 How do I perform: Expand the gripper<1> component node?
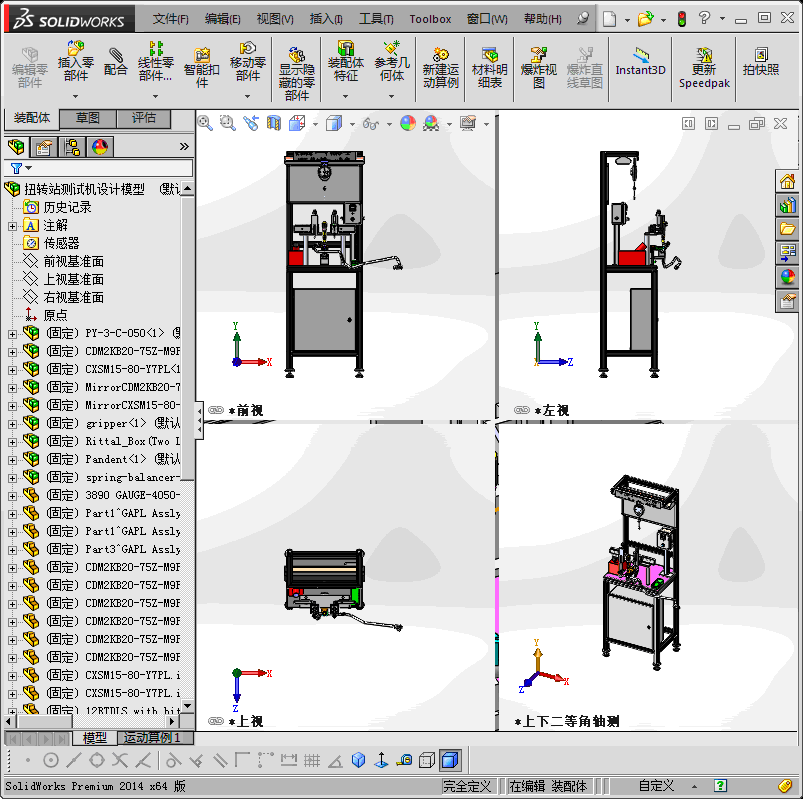click(x=12, y=424)
